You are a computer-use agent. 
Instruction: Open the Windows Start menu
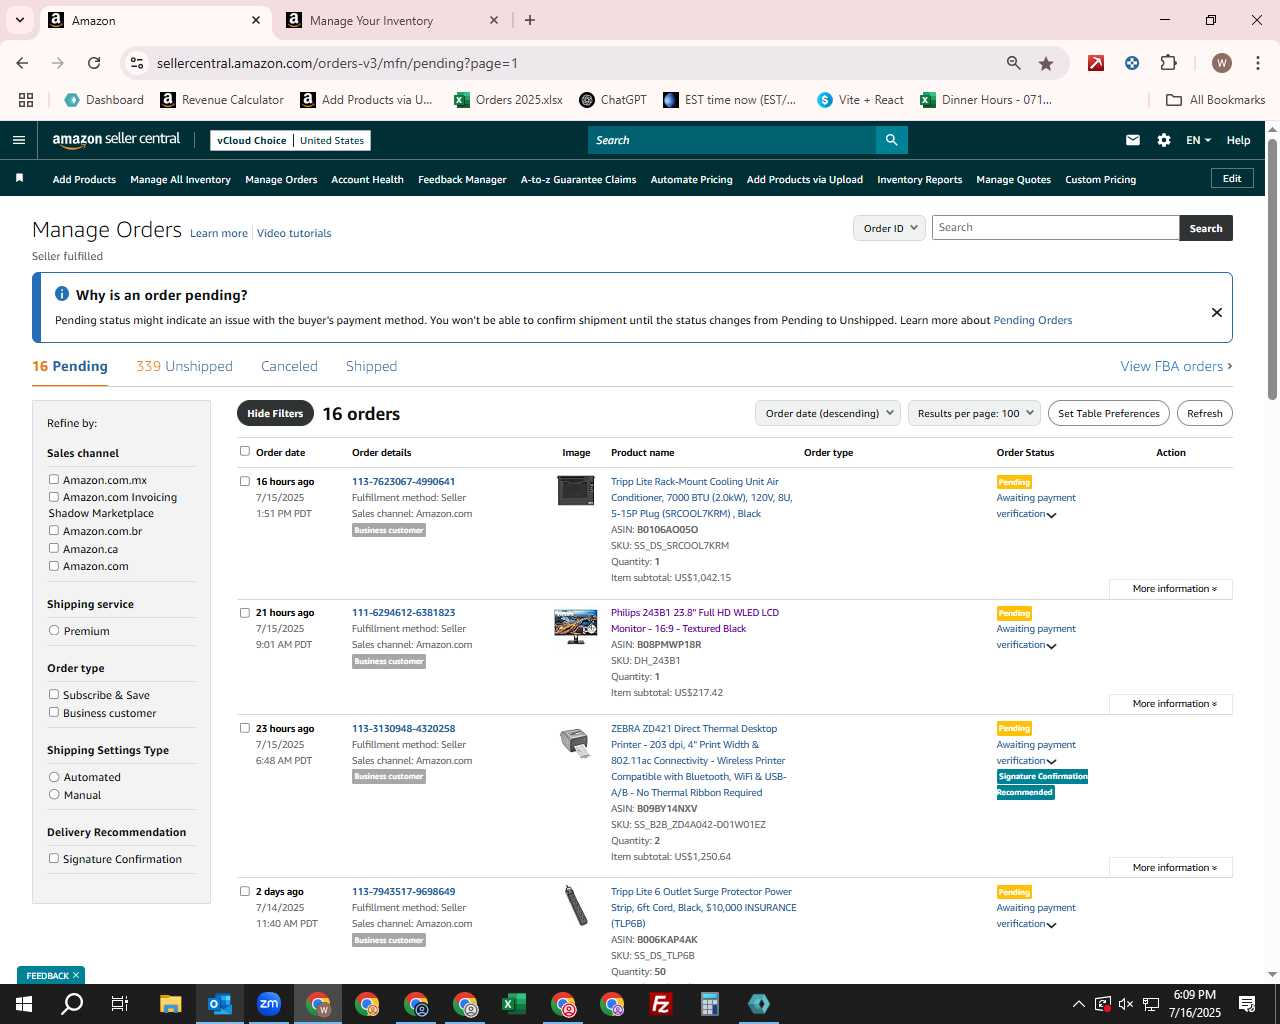pos(22,1004)
